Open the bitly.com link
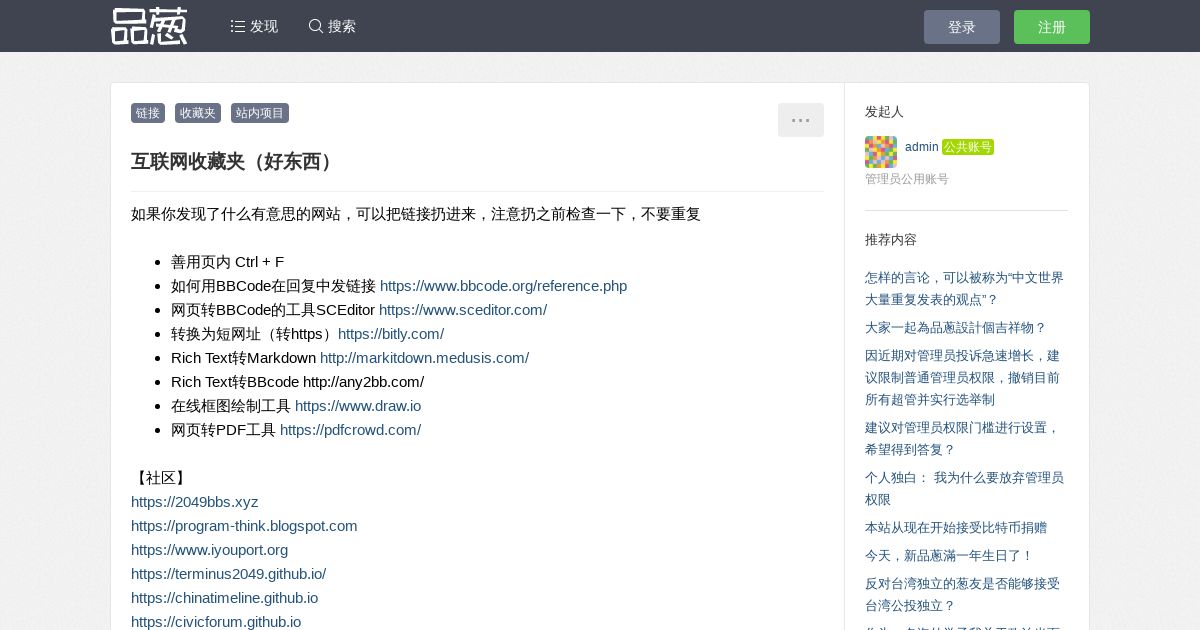Screen dimensions: 1200x630 pos(391,334)
